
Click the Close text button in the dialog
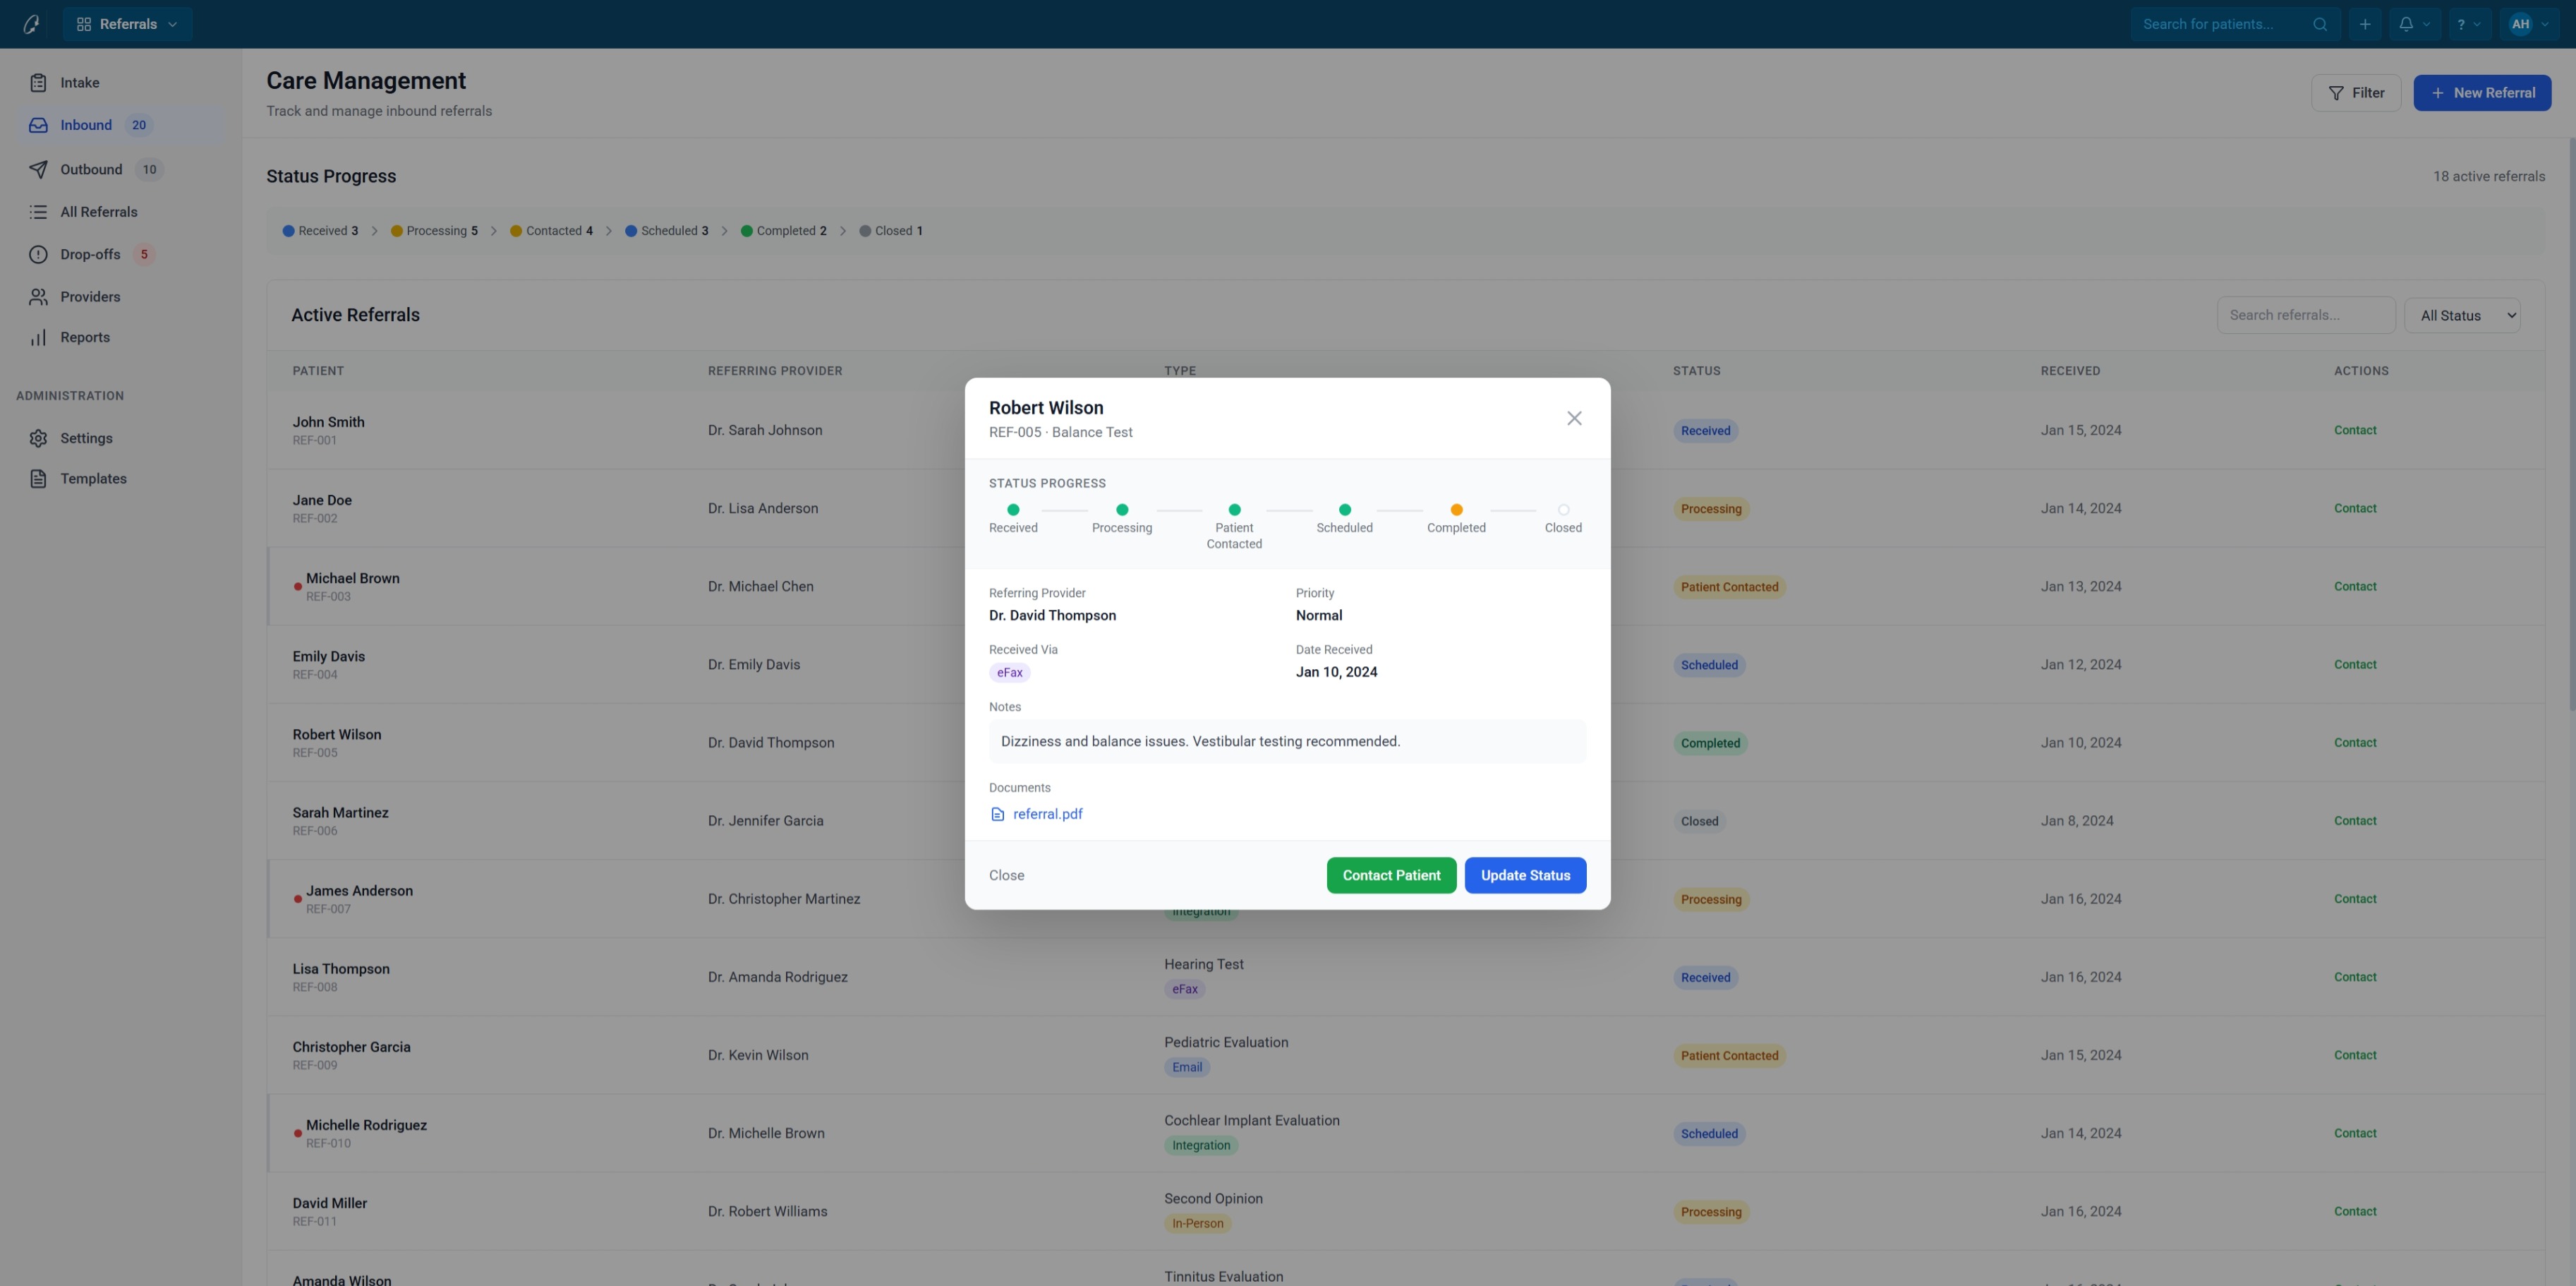(1006, 875)
